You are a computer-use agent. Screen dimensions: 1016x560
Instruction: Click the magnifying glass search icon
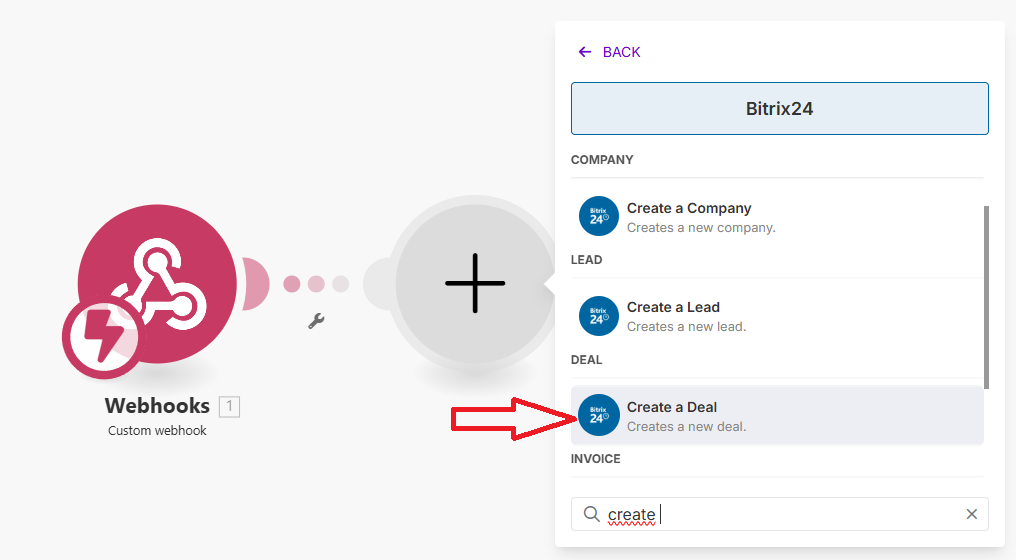591,514
